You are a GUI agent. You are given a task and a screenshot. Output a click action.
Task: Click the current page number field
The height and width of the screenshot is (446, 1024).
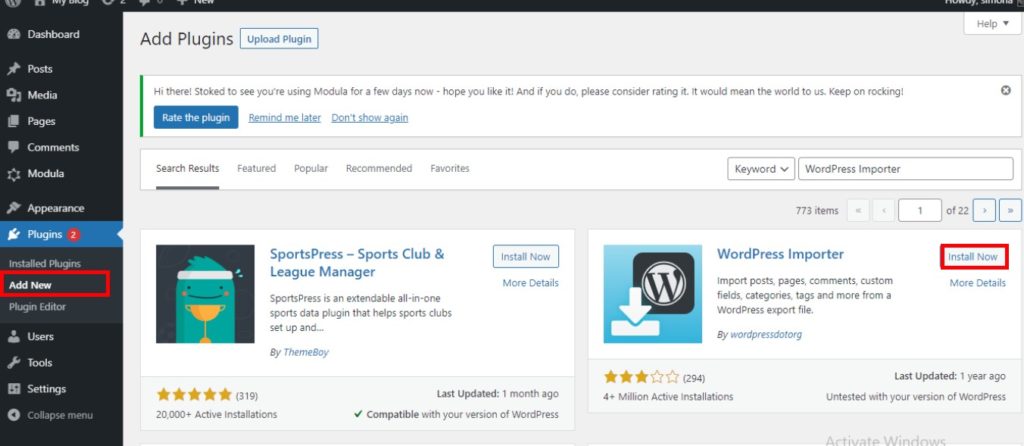click(x=920, y=210)
